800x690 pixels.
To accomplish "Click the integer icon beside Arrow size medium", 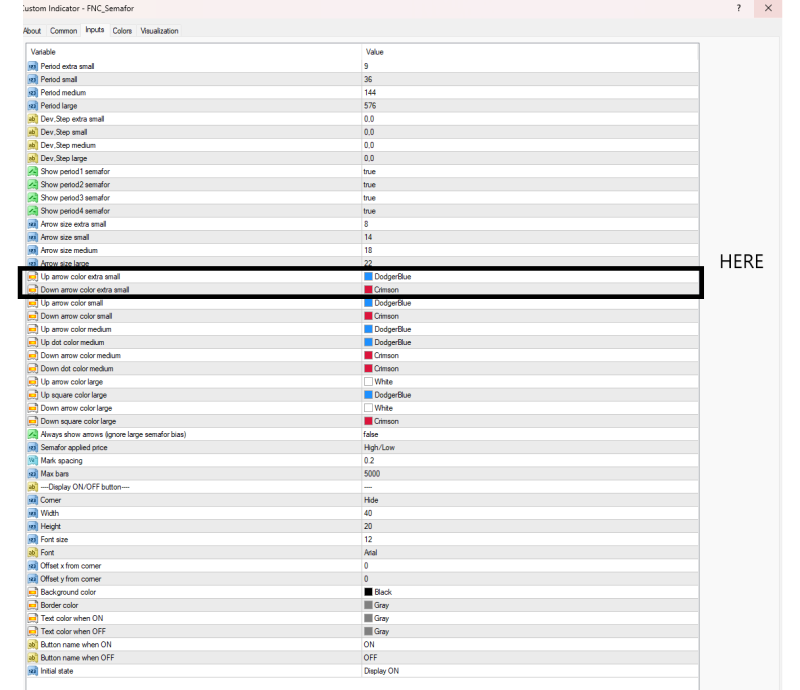I will click(33, 250).
